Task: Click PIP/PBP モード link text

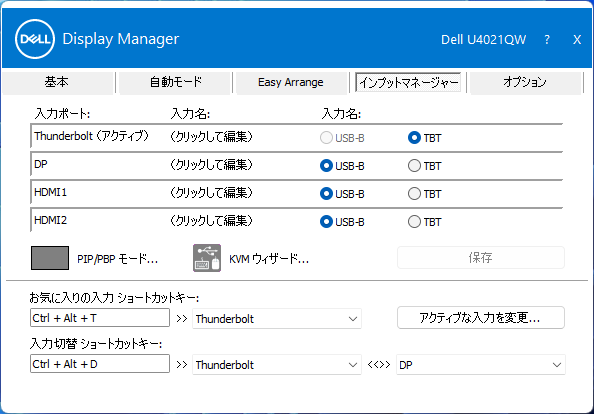Action: point(117,259)
